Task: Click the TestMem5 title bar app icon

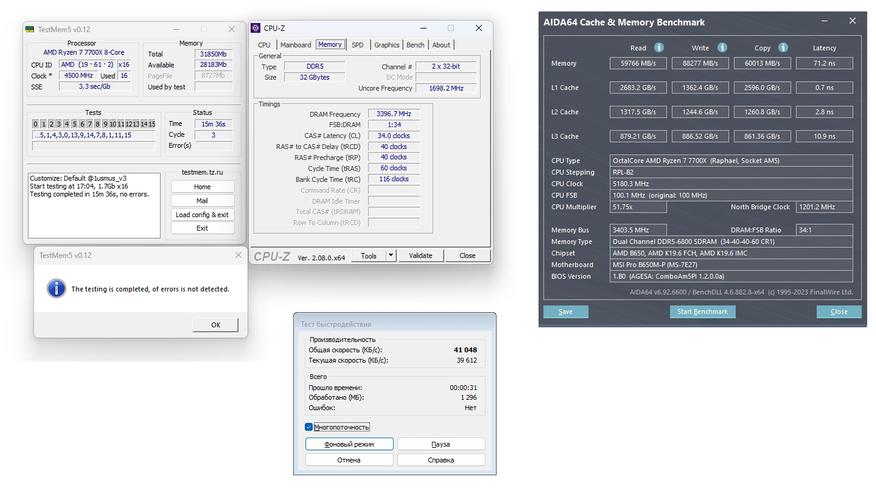Action: tap(30, 29)
